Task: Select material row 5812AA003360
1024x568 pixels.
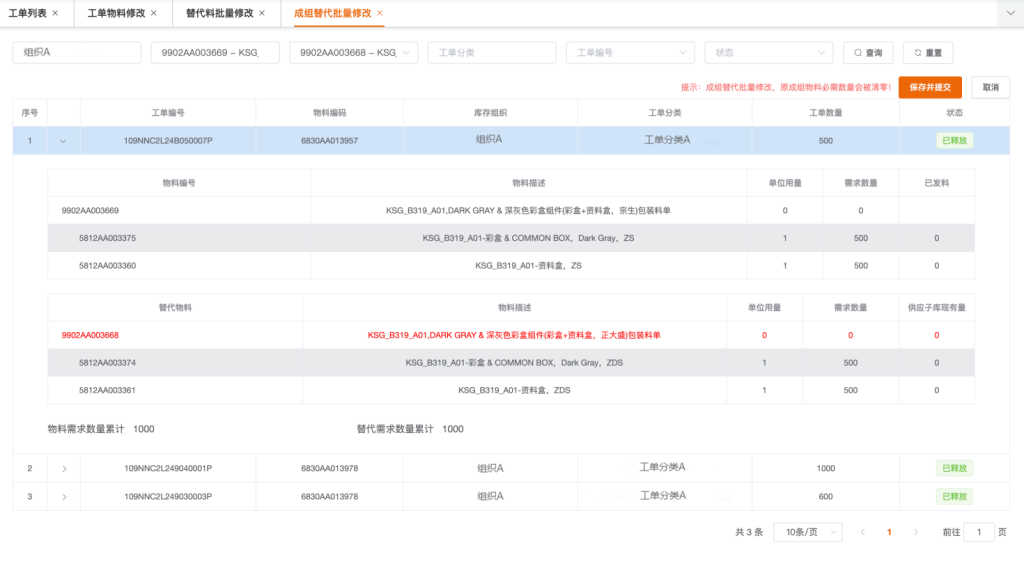Action: 511,265
